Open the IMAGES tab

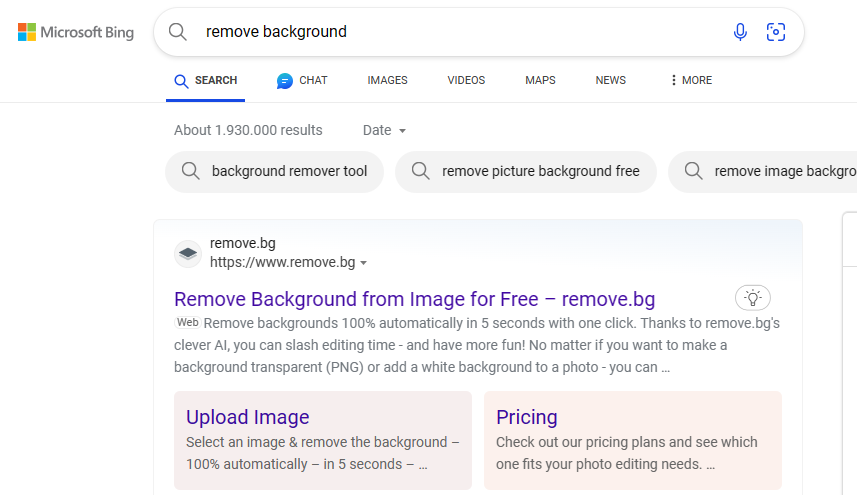[388, 80]
